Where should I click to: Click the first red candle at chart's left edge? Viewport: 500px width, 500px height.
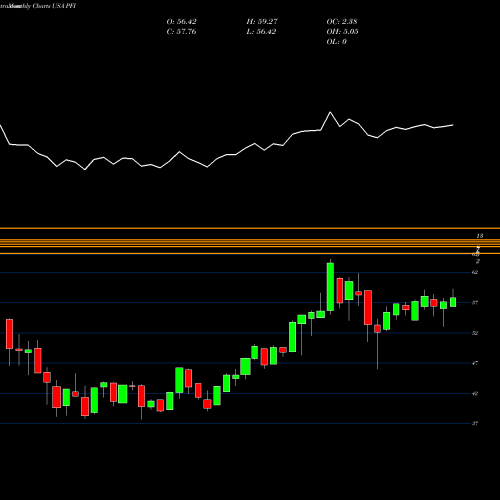9,334
